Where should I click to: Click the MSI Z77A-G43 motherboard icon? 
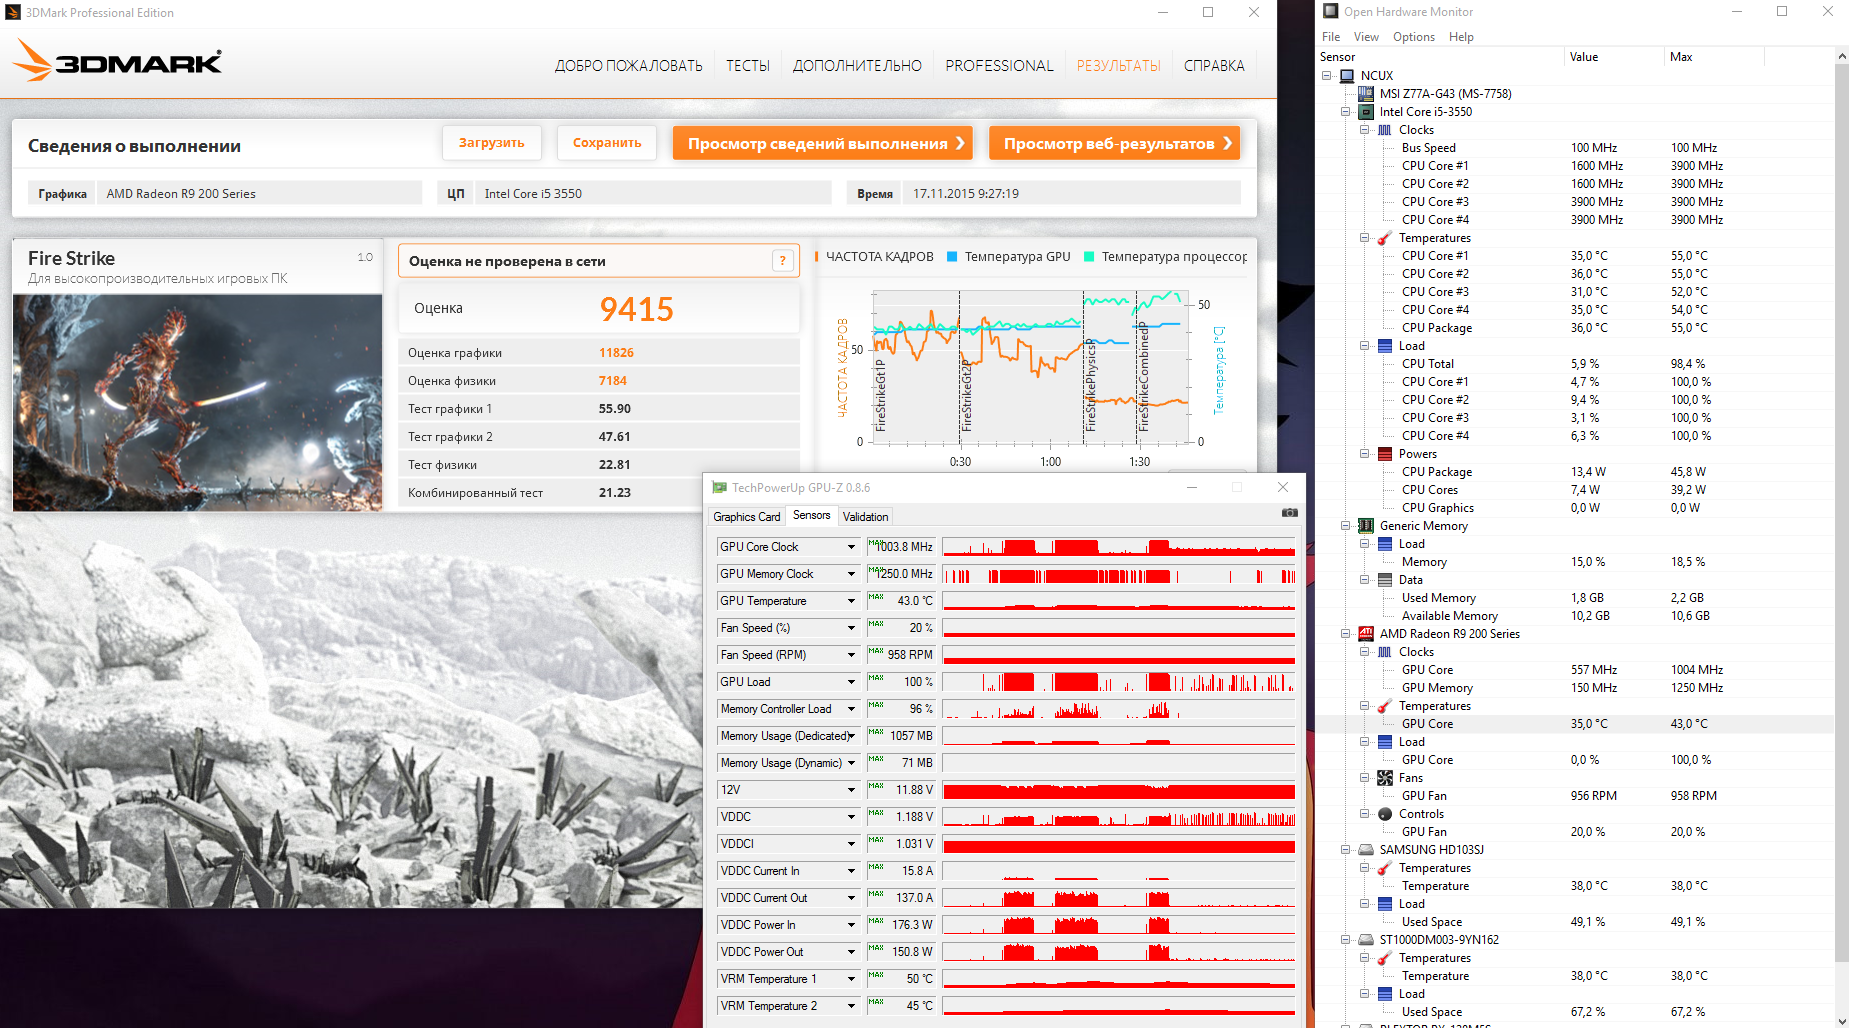1366,94
